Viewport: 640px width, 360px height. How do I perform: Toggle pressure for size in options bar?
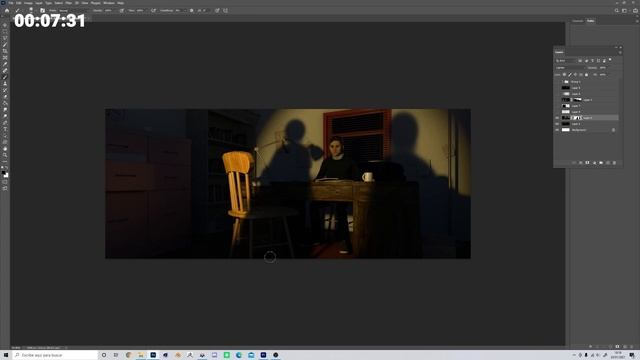pos(217,11)
